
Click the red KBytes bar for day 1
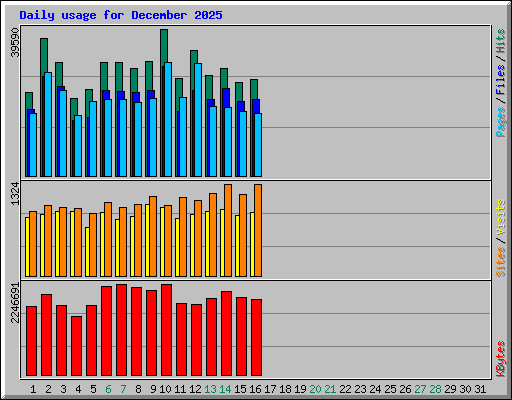[x=31, y=341]
